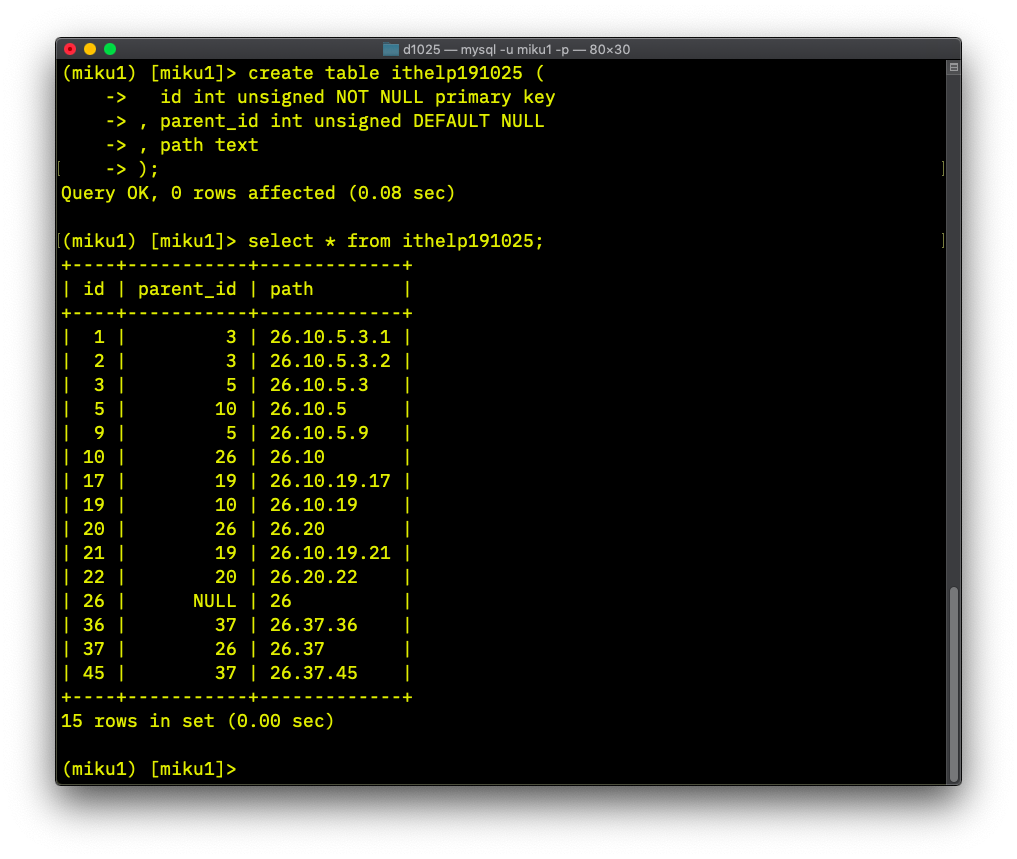The height and width of the screenshot is (859, 1017).
Task: Click the 'parent_id' column header in result table
Action: click(x=187, y=289)
